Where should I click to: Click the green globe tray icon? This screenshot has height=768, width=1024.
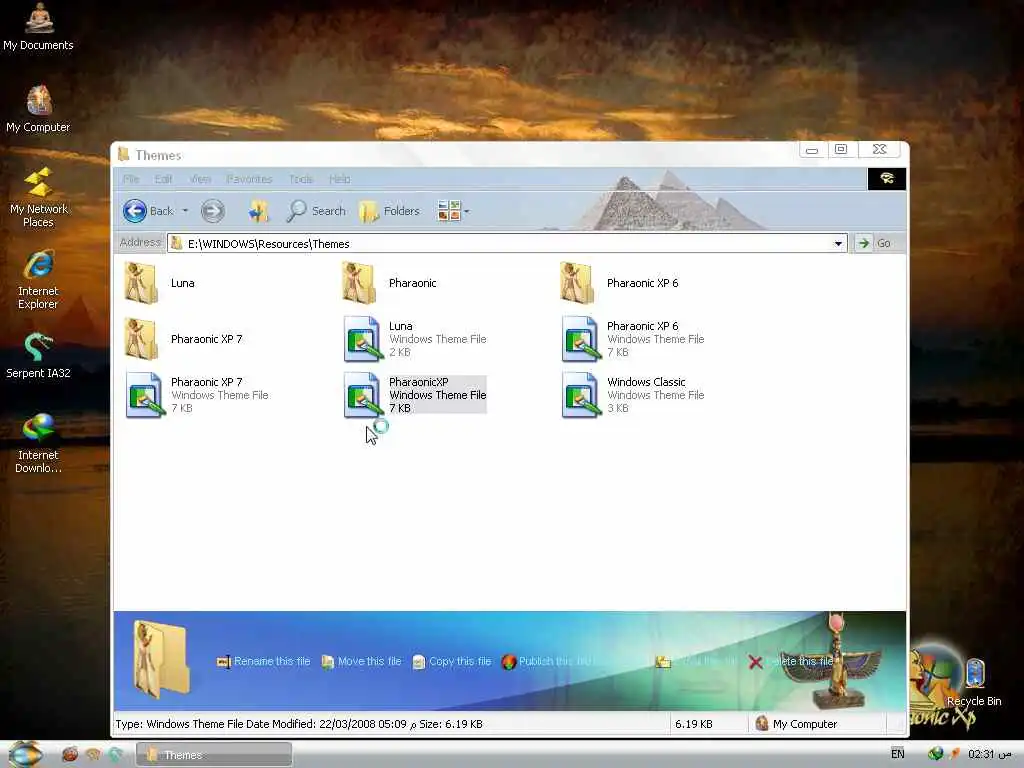935,754
